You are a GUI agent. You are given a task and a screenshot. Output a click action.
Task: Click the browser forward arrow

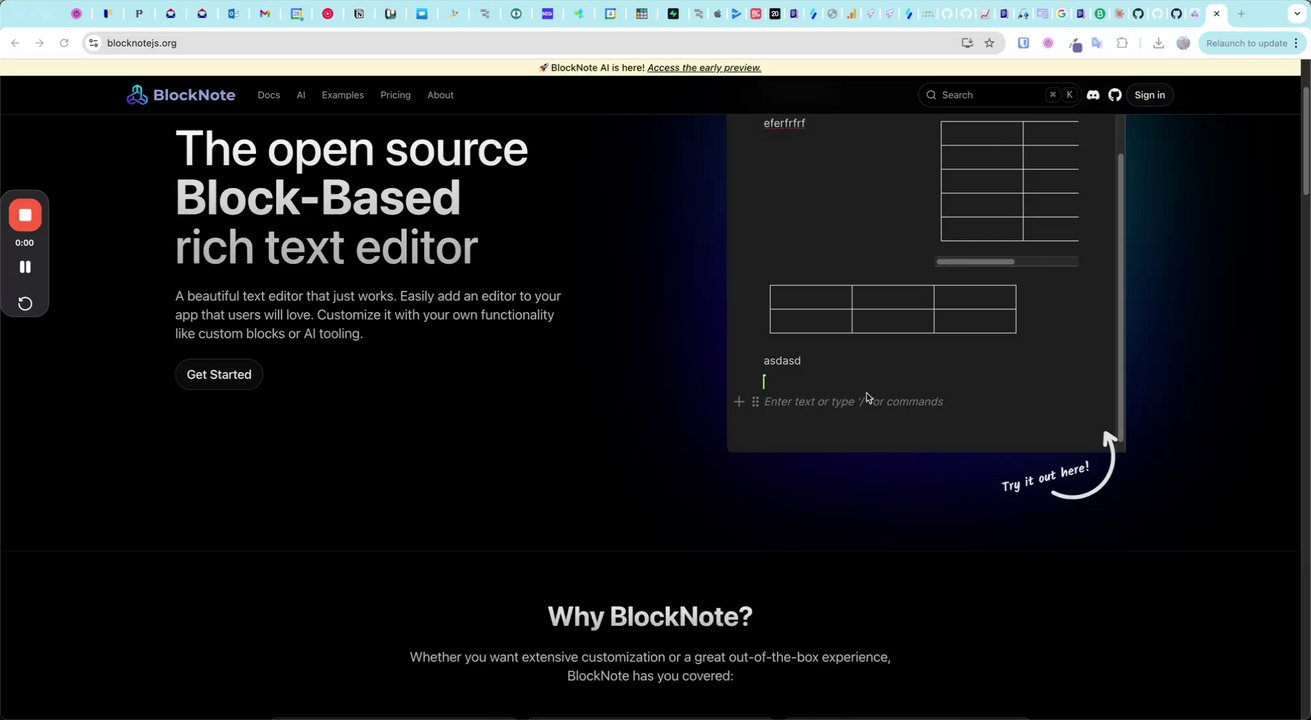tap(39, 43)
